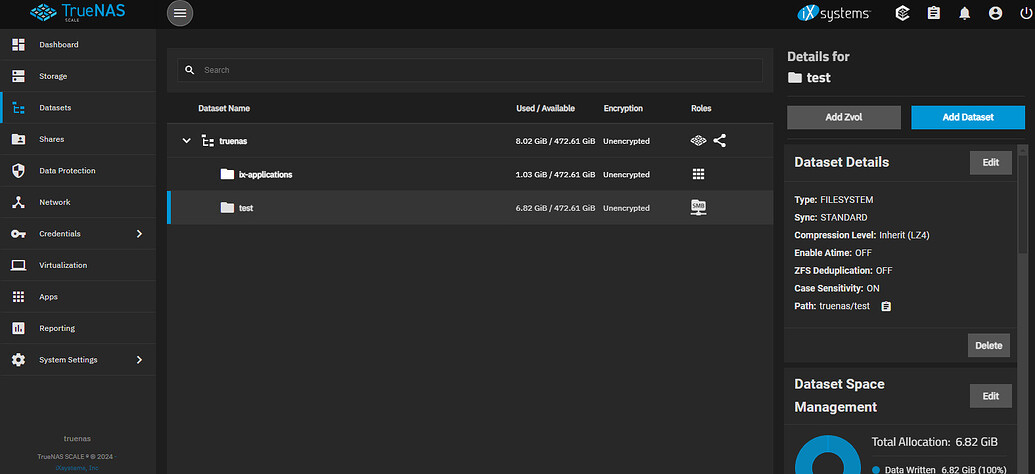Viewport: 1035px width, 474px height.
Task: Expand the System Settings submenu arrow
Action: [139, 360]
